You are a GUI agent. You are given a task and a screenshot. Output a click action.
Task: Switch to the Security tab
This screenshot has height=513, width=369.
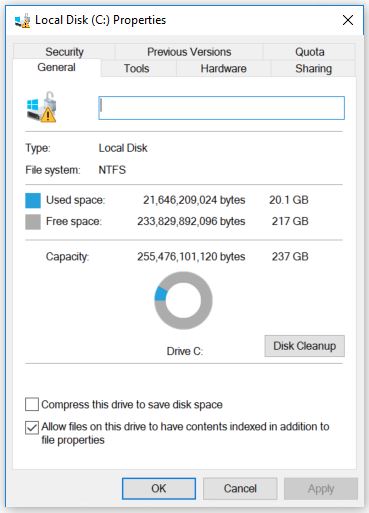pos(64,52)
